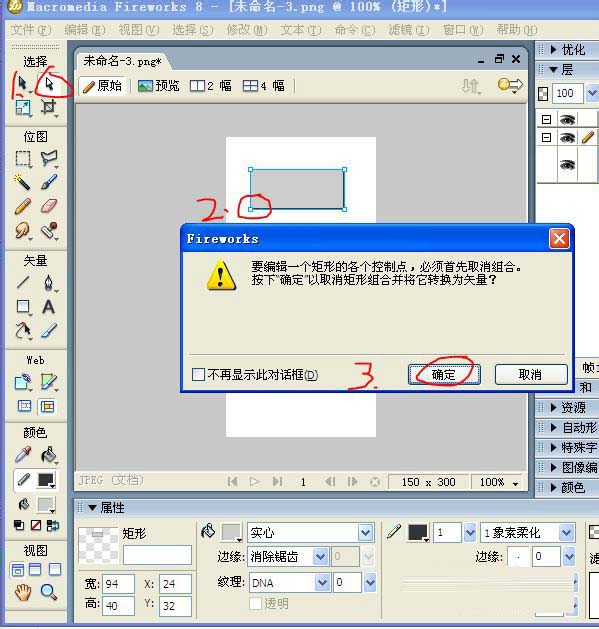Collapse the 层 panel
Image resolution: width=599 pixels, height=629 pixels.
[554, 70]
